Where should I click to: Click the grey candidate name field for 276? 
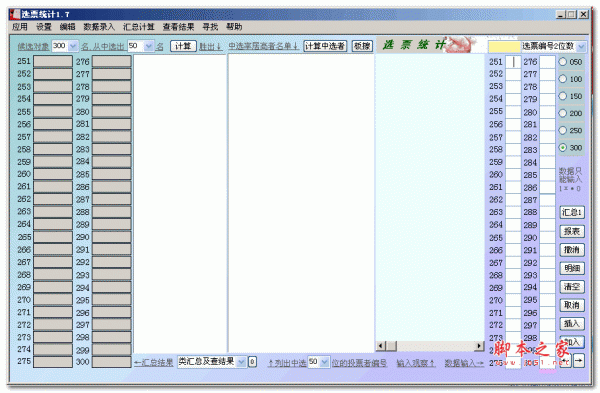click(x=112, y=61)
